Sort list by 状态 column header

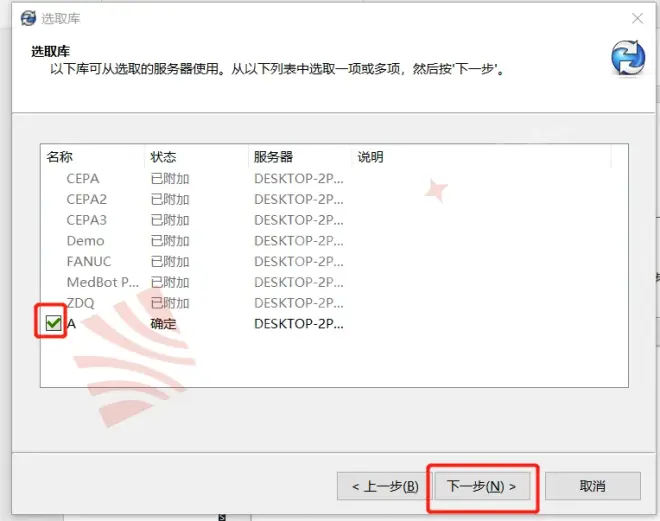(x=196, y=157)
